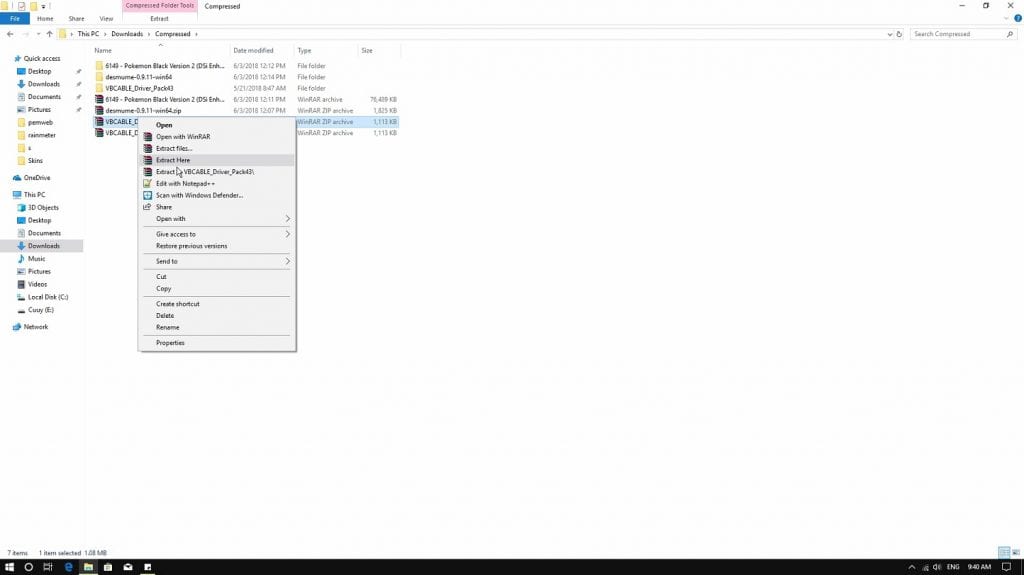Viewport: 1024px width, 575px height.
Task: Open Action Center notifications icon
Action: [1006, 567]
